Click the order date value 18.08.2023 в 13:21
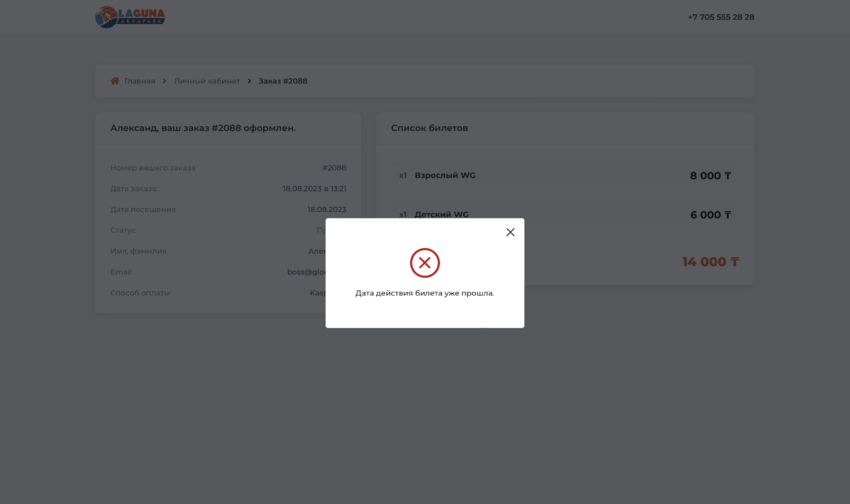The height and width of the screenshot is (504, 850). [x=314, y=189]
